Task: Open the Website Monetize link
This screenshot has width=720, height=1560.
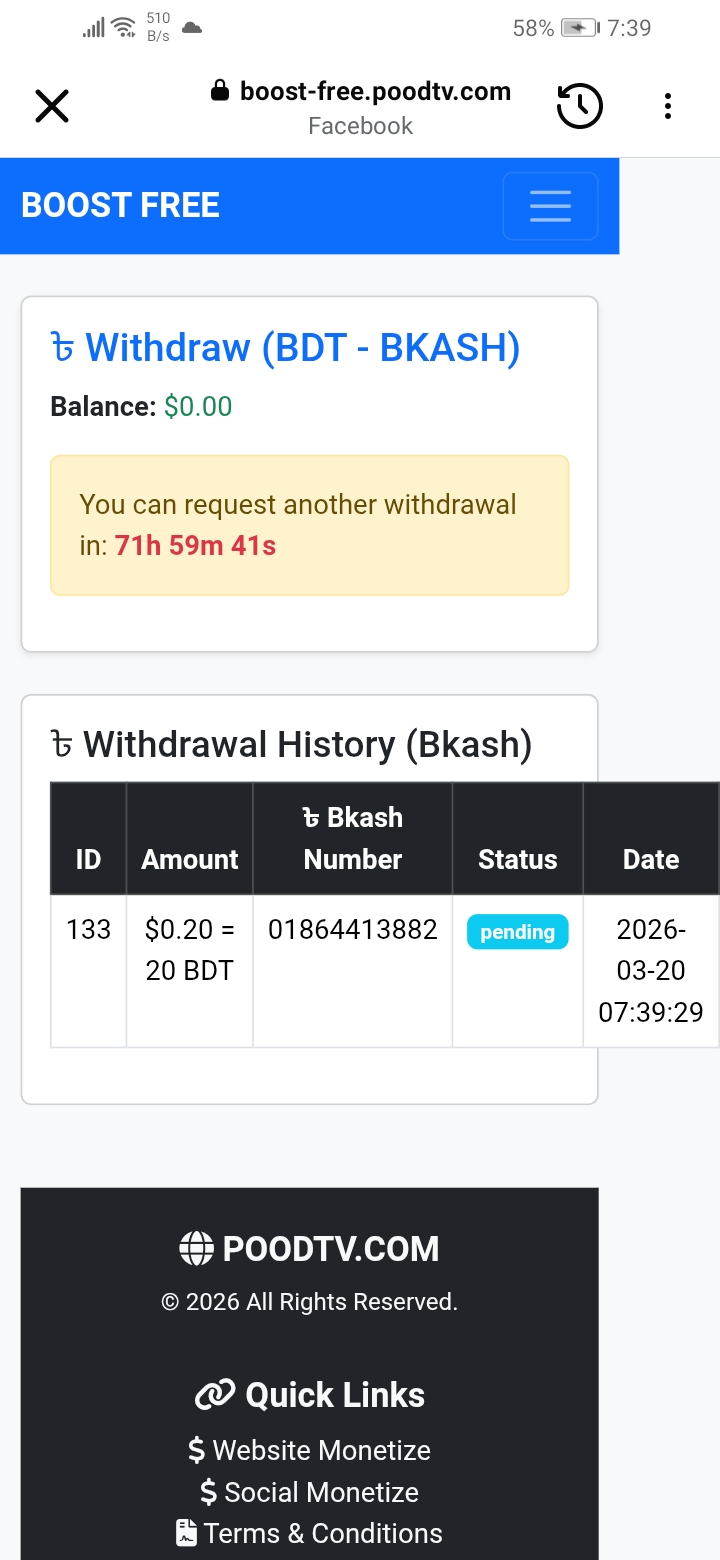Action: (x=309, y=1450)
